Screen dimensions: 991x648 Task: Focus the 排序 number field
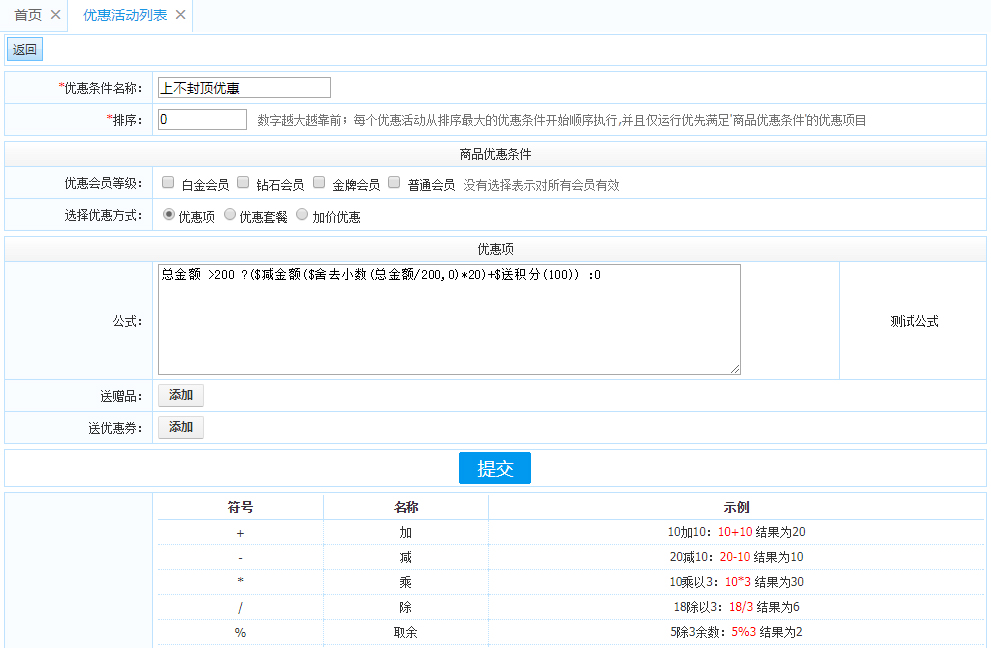[202, 119]
